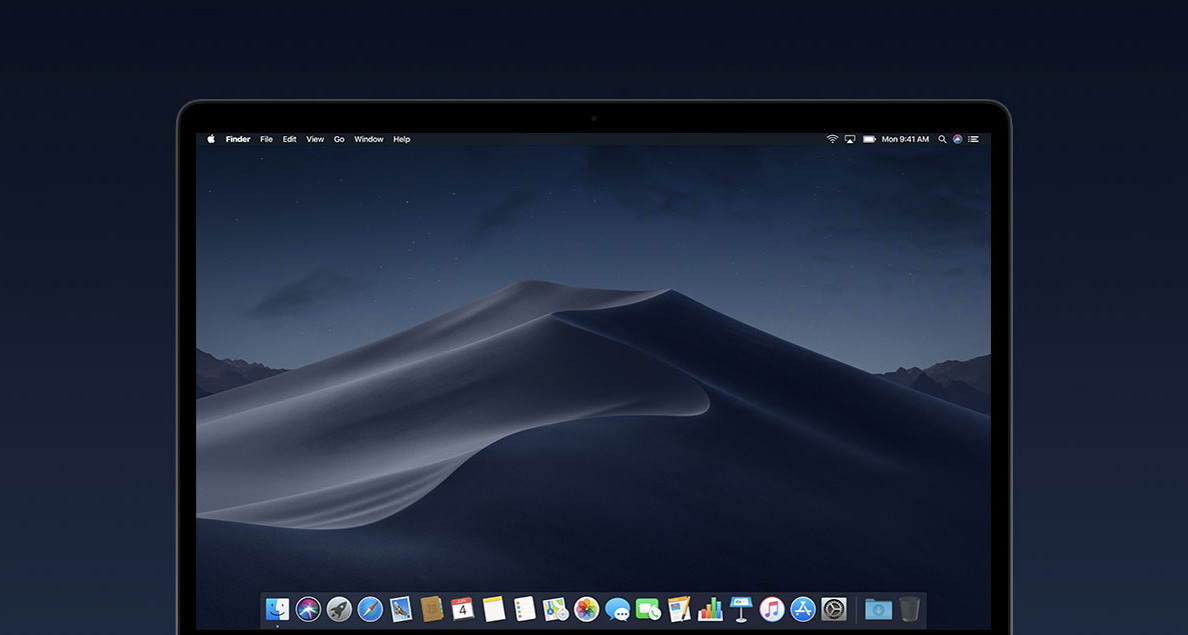Launch Maps from the Dock
Viewport: 1188px width, 635px height.
point(555,609)
